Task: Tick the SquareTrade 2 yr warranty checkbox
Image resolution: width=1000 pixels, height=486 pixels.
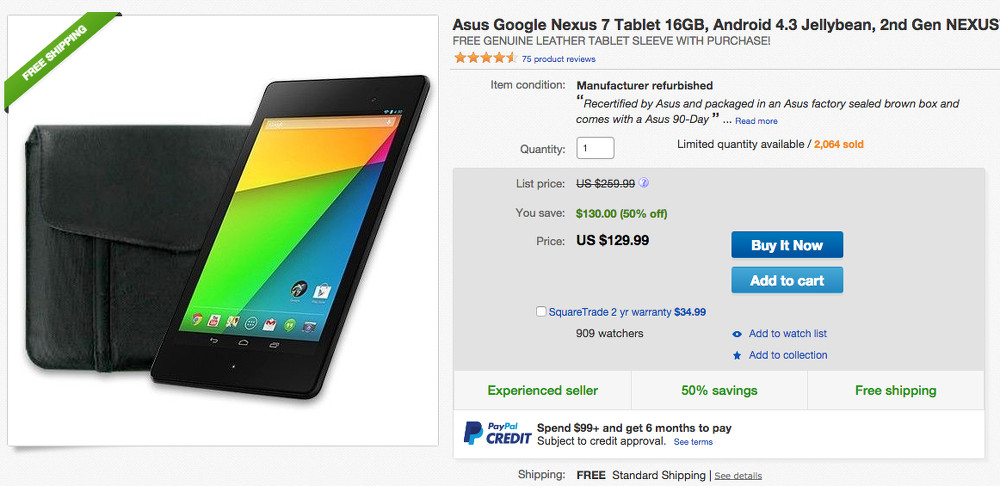Action: pos(541,312)
